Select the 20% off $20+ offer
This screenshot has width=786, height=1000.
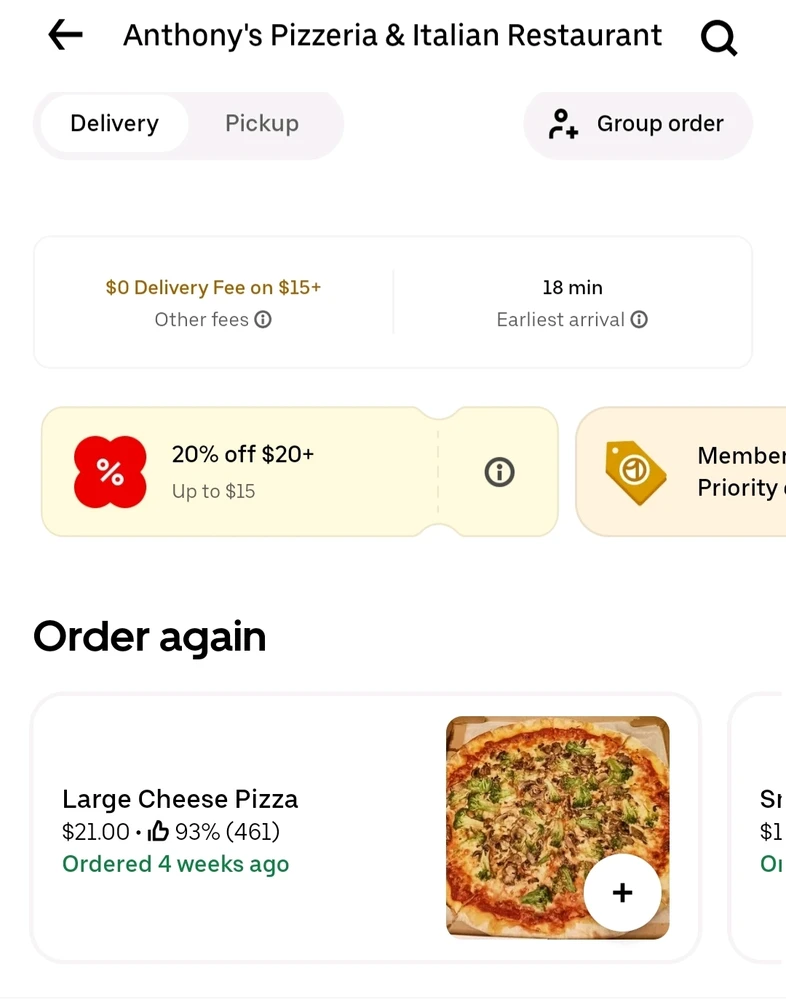click(243, 455)
